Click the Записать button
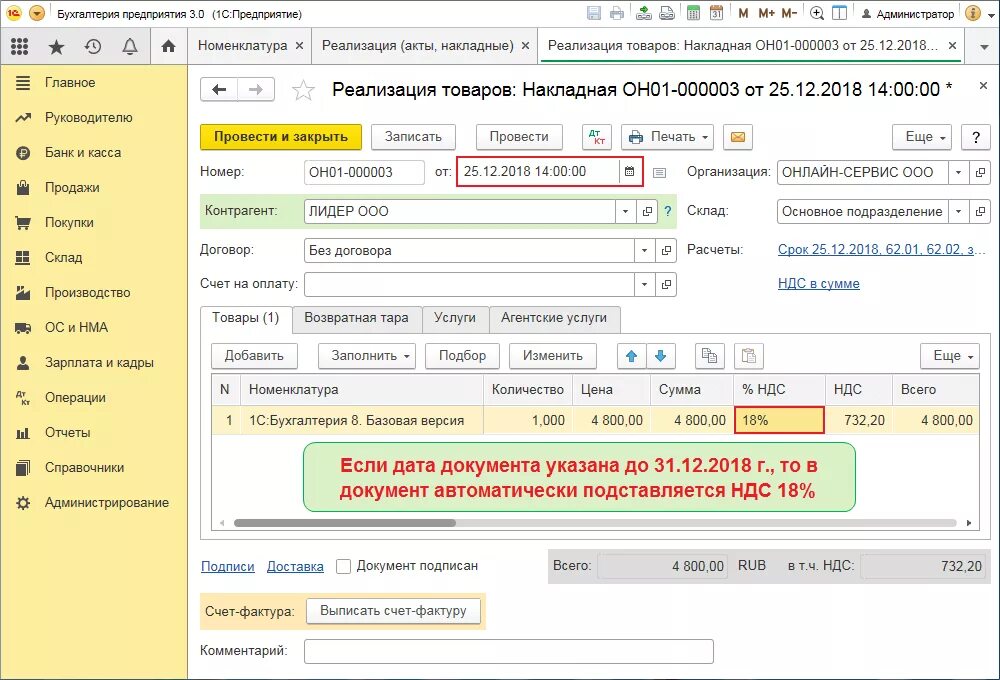1000x680 pixels. tap(413, 137)
